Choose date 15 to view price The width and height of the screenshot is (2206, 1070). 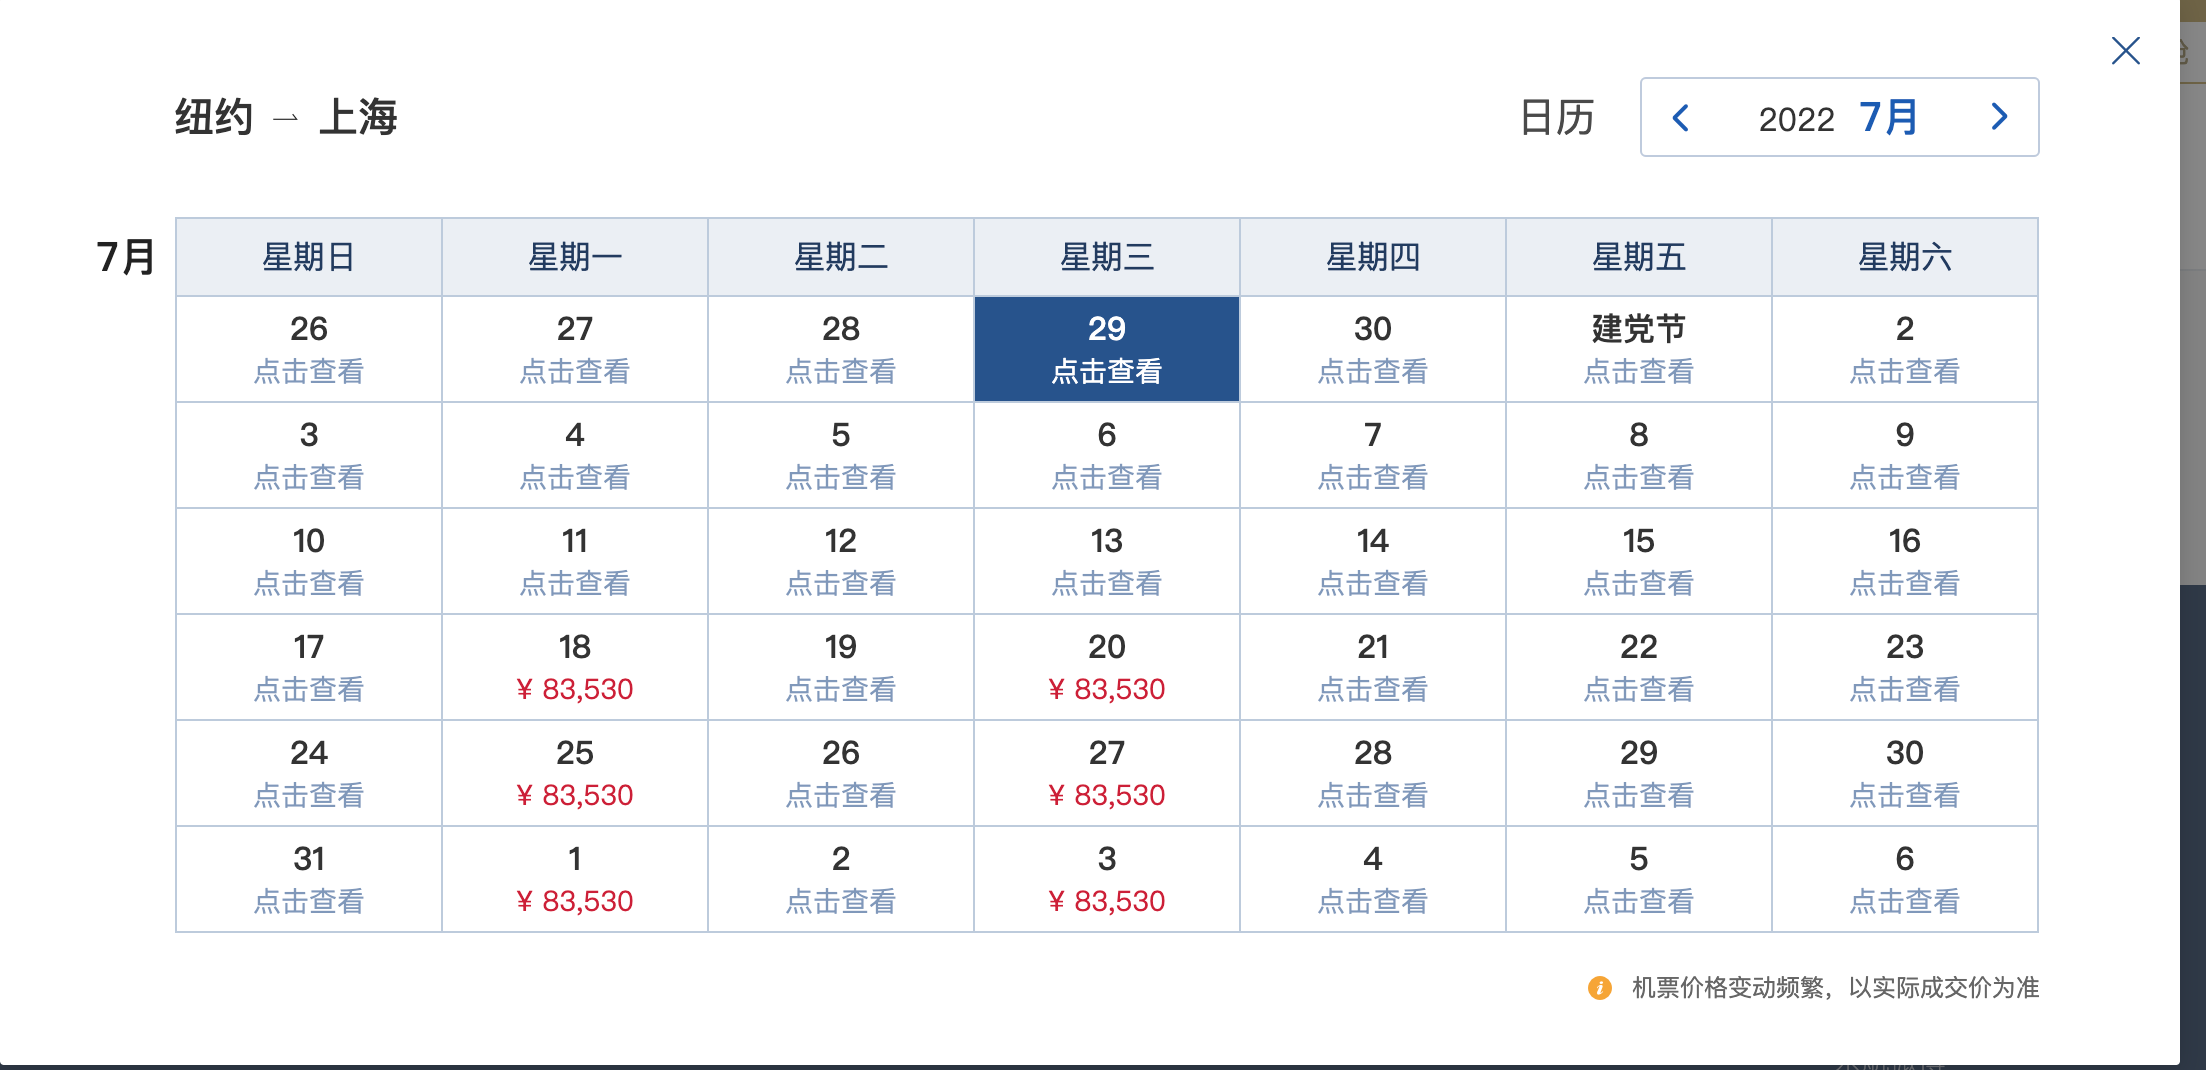pos(1639,561)
